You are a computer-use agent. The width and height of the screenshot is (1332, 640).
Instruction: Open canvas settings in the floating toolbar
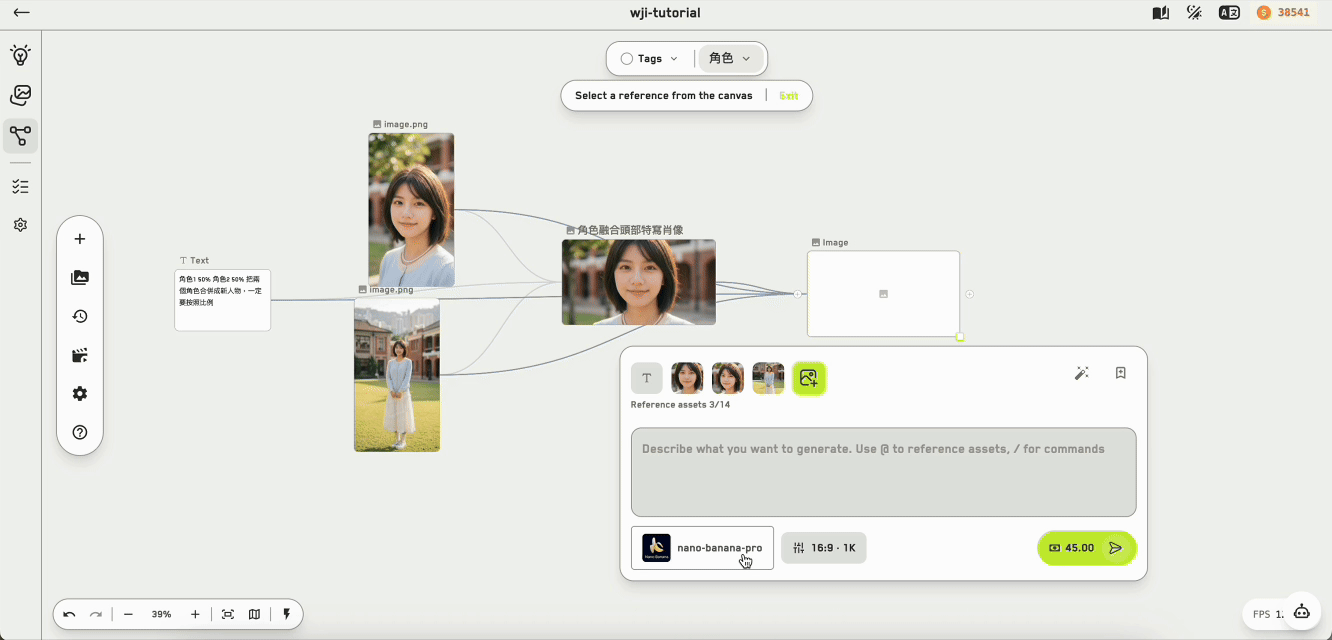click(80, 394)
